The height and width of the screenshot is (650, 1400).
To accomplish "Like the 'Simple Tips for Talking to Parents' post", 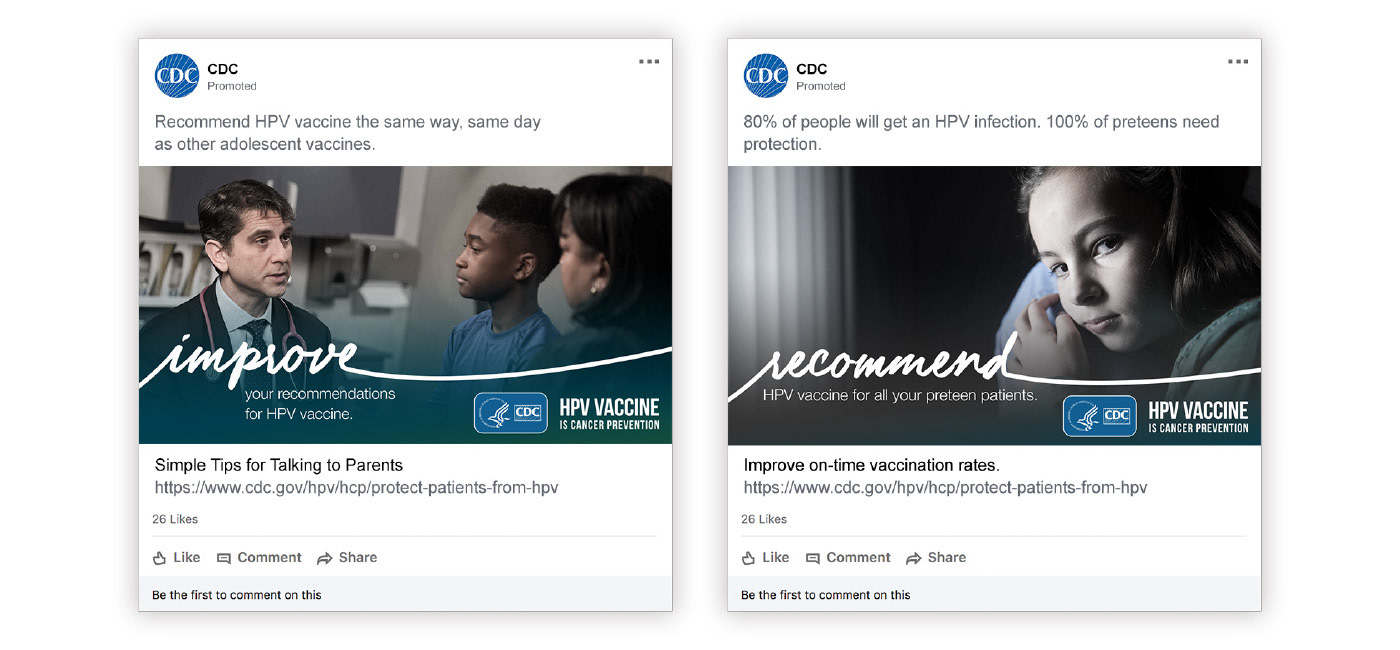I will tap(176, 558).
